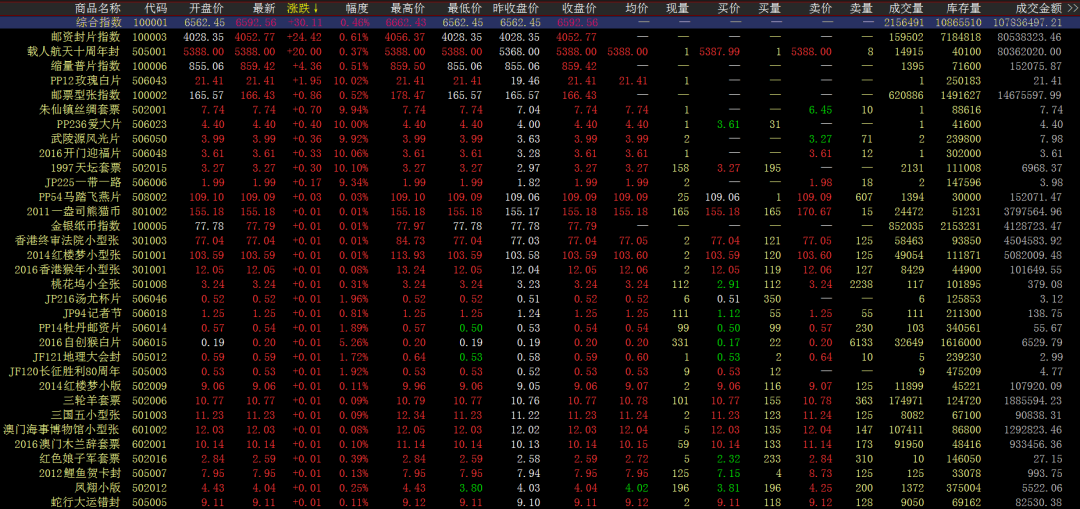Select 2014红楼梦小版 in the list
1080x509 pixels.
[79, 386]
